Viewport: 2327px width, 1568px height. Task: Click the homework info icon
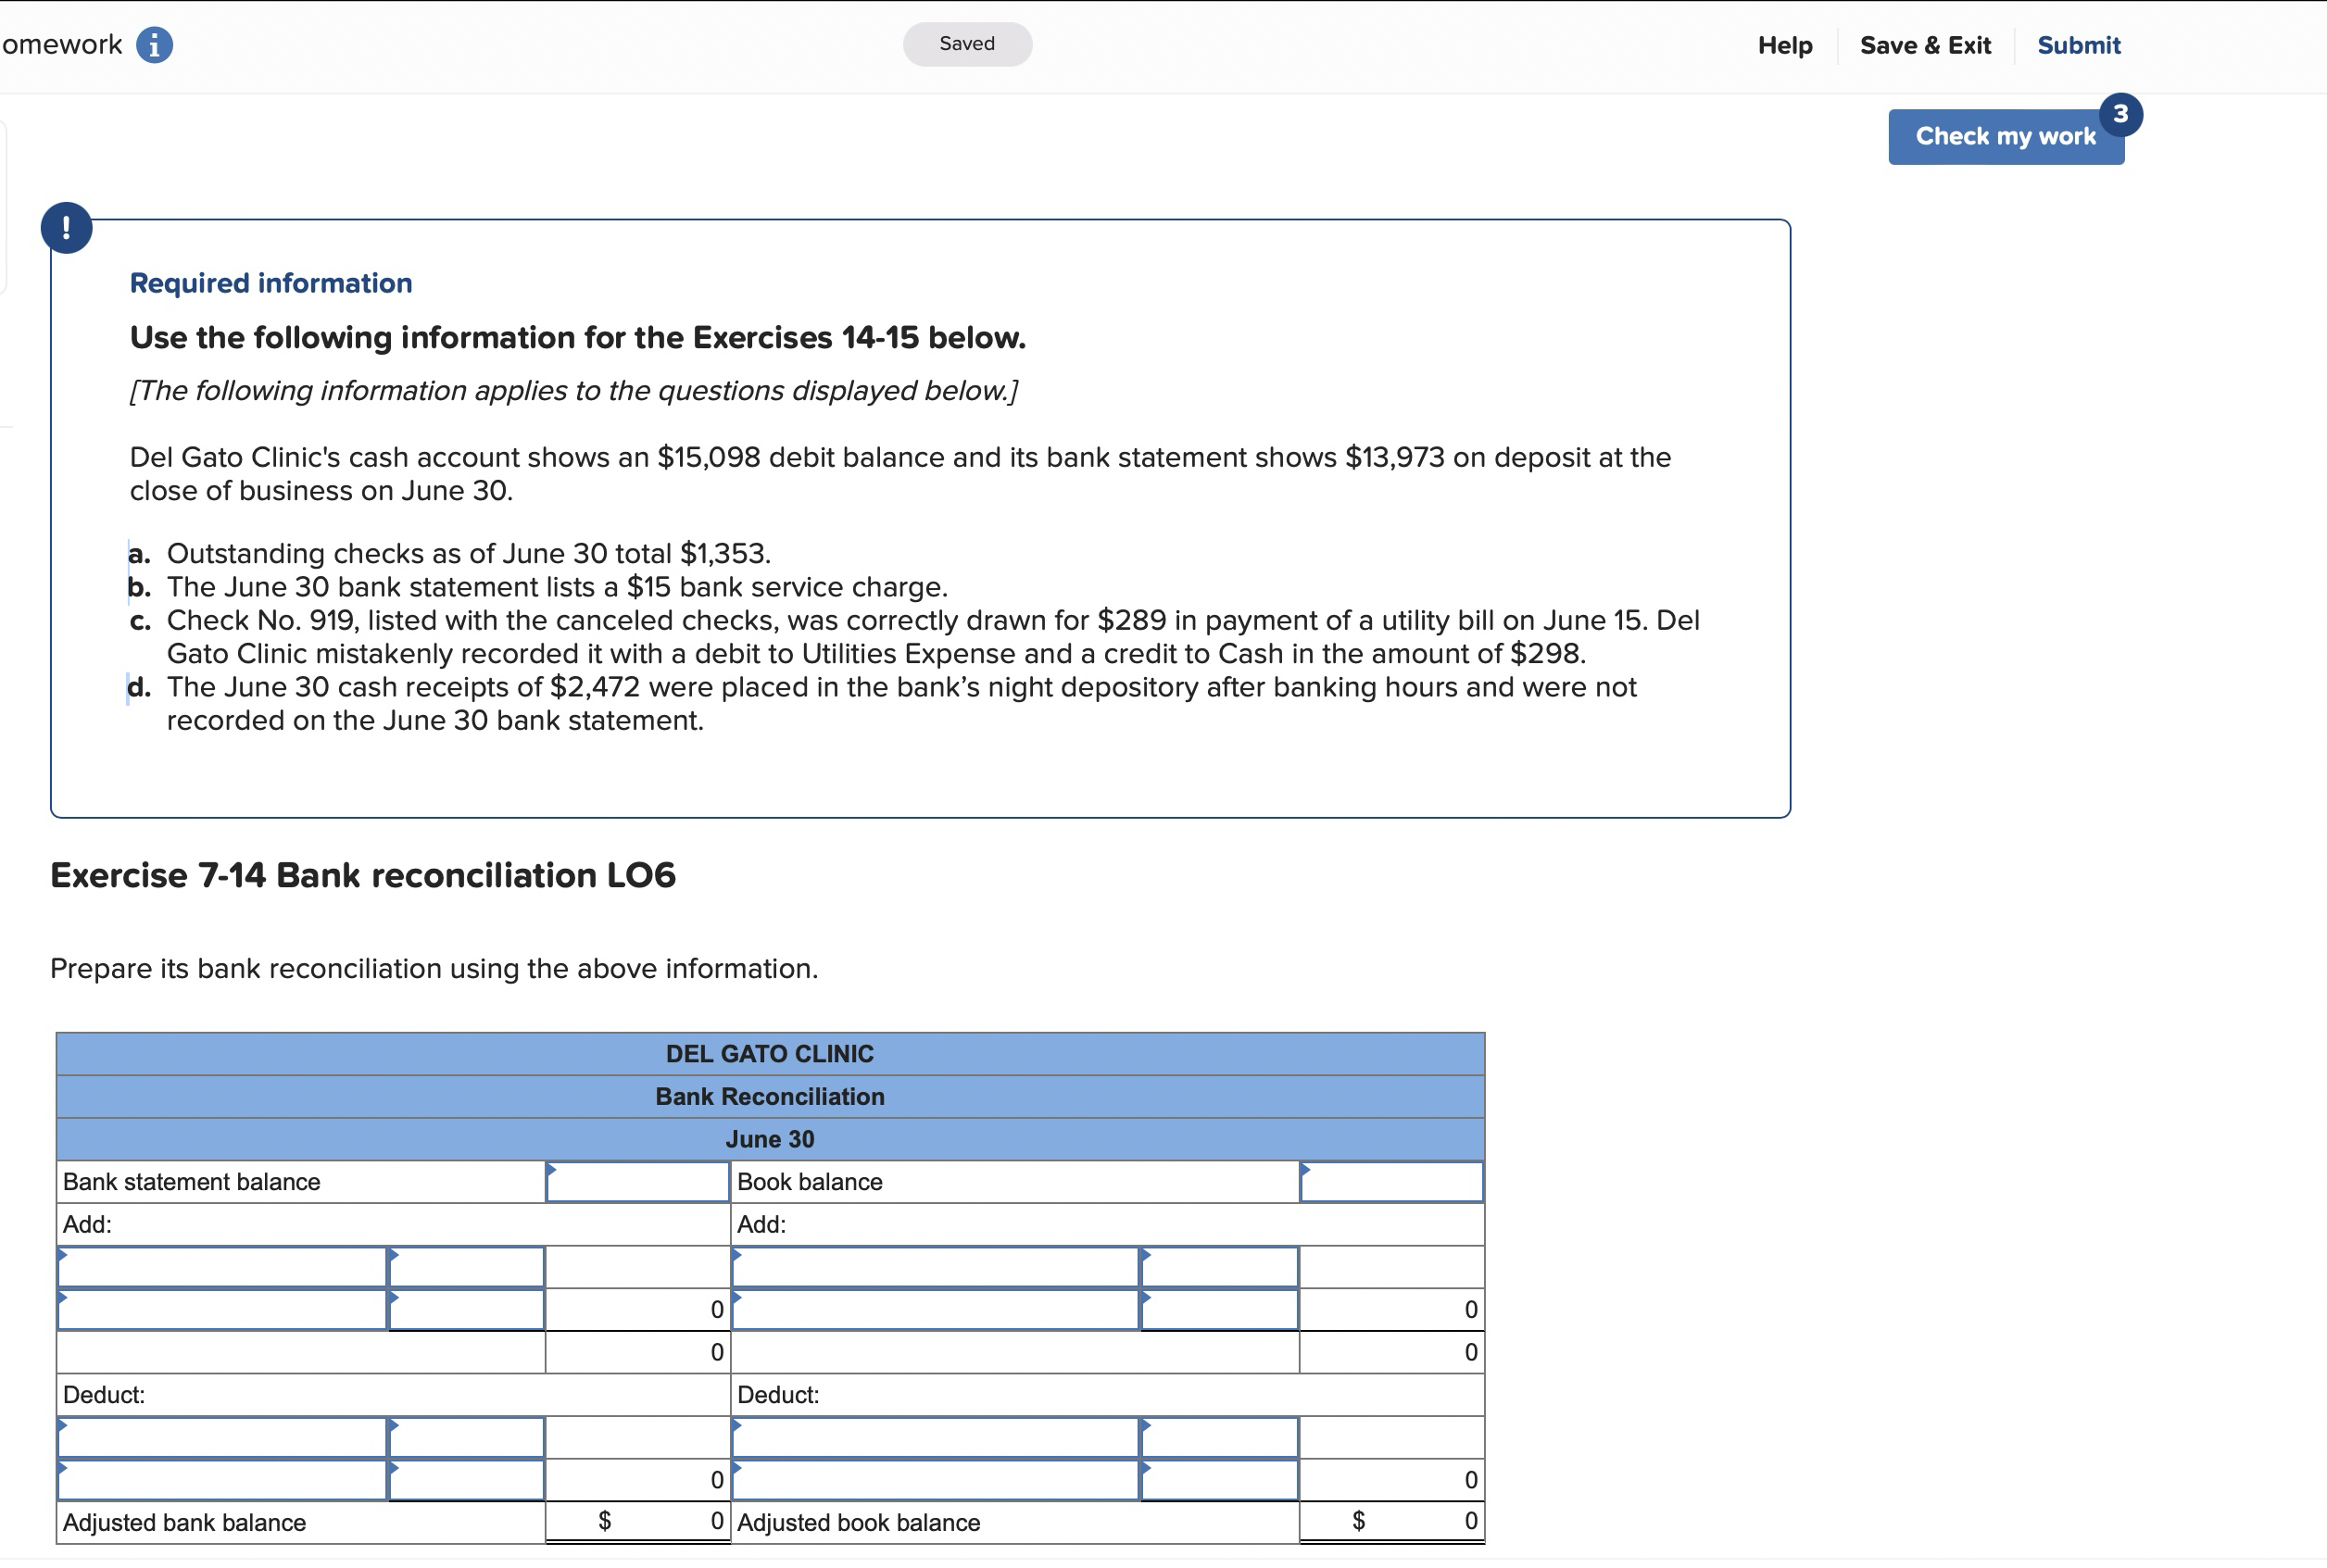point(153,44)
